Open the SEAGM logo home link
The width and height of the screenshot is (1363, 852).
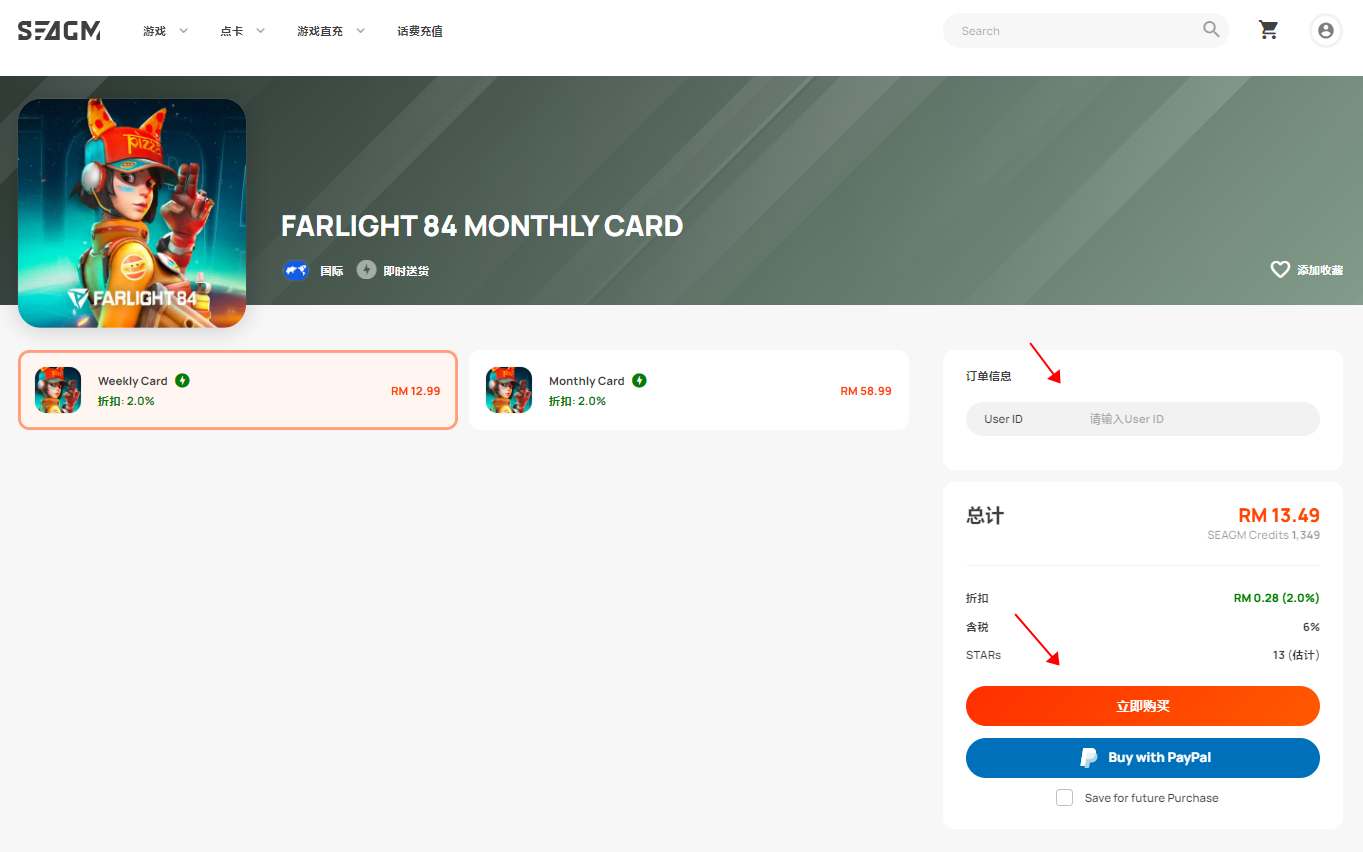59,31
